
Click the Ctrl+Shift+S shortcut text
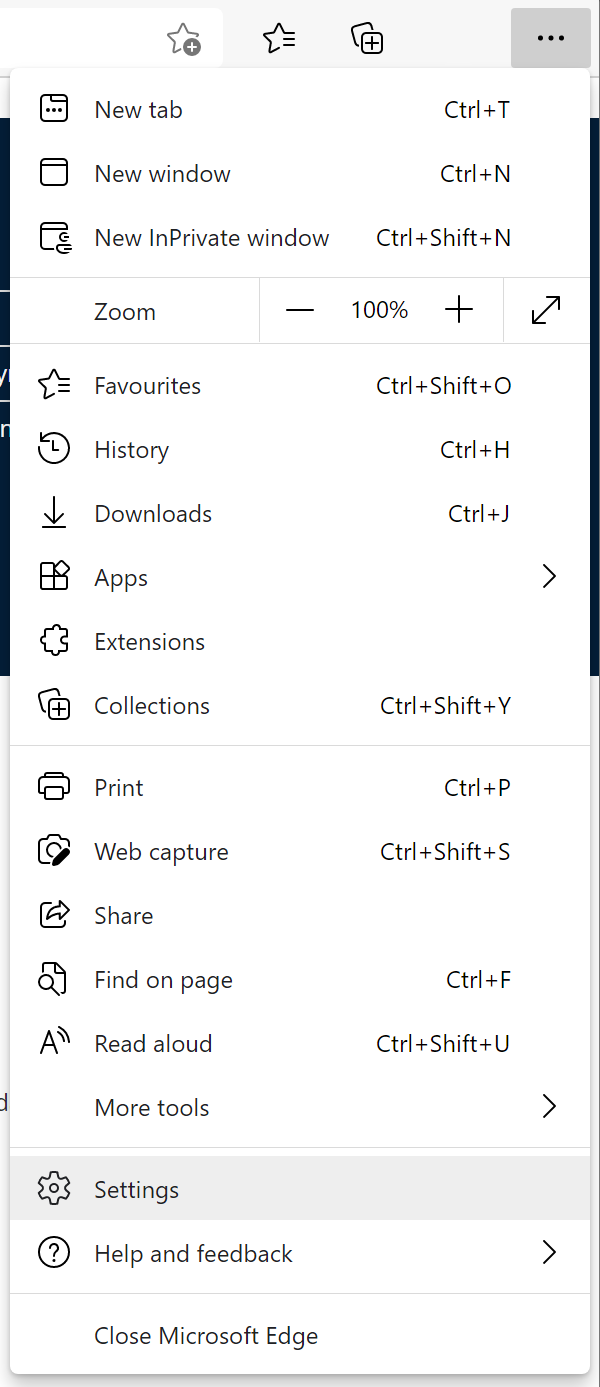tap(445, 852)
